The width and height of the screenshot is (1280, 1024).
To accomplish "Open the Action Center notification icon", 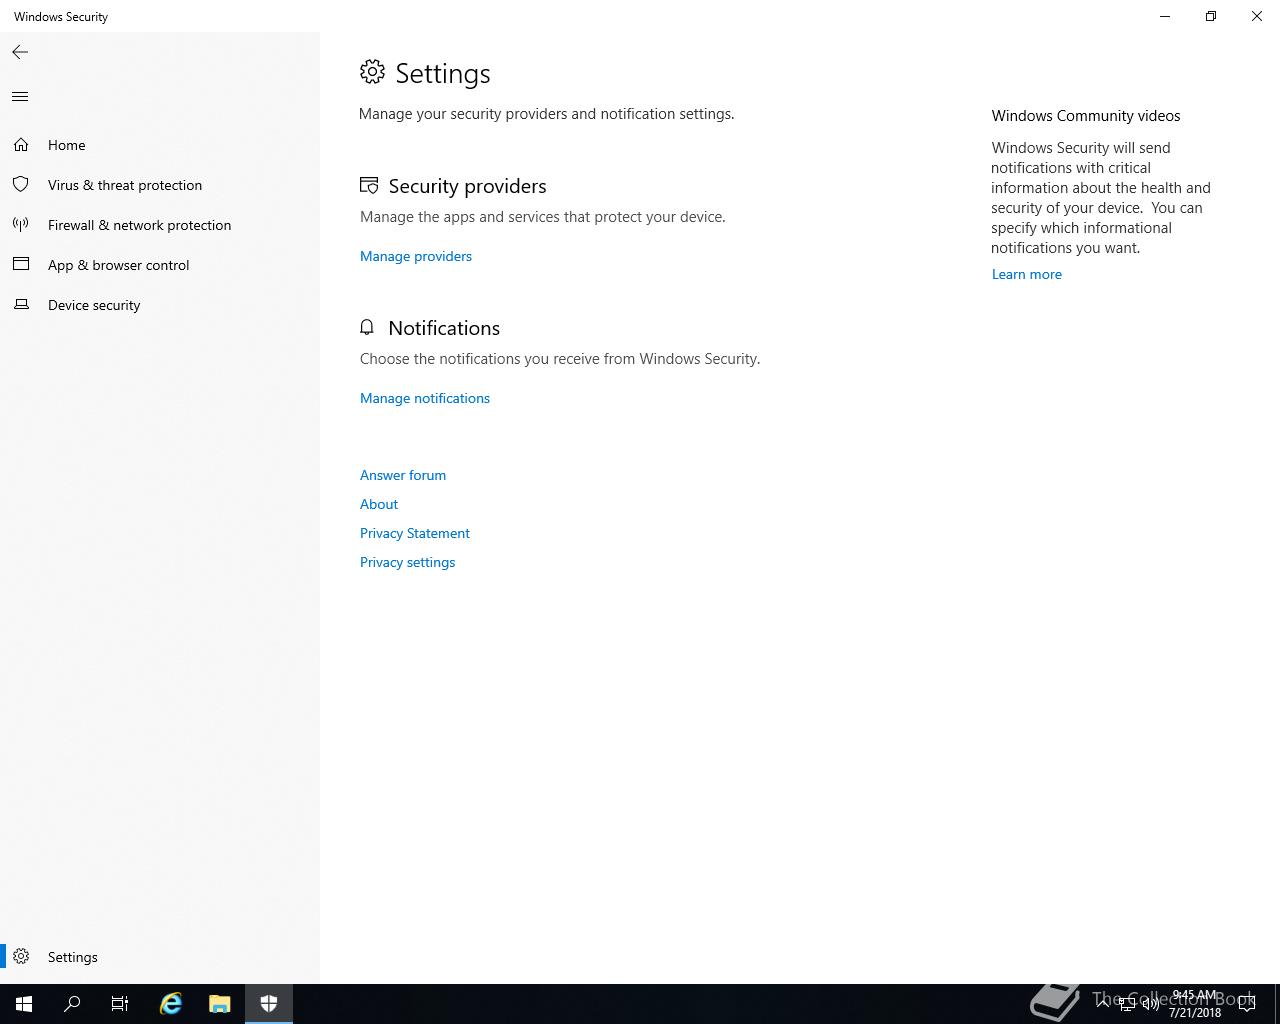I will 1247,1004.
